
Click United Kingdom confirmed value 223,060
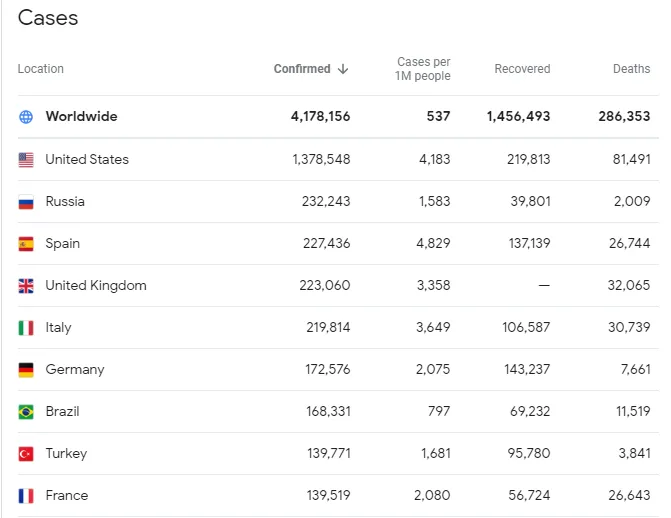pyautogui.click(x=325, y=285)
